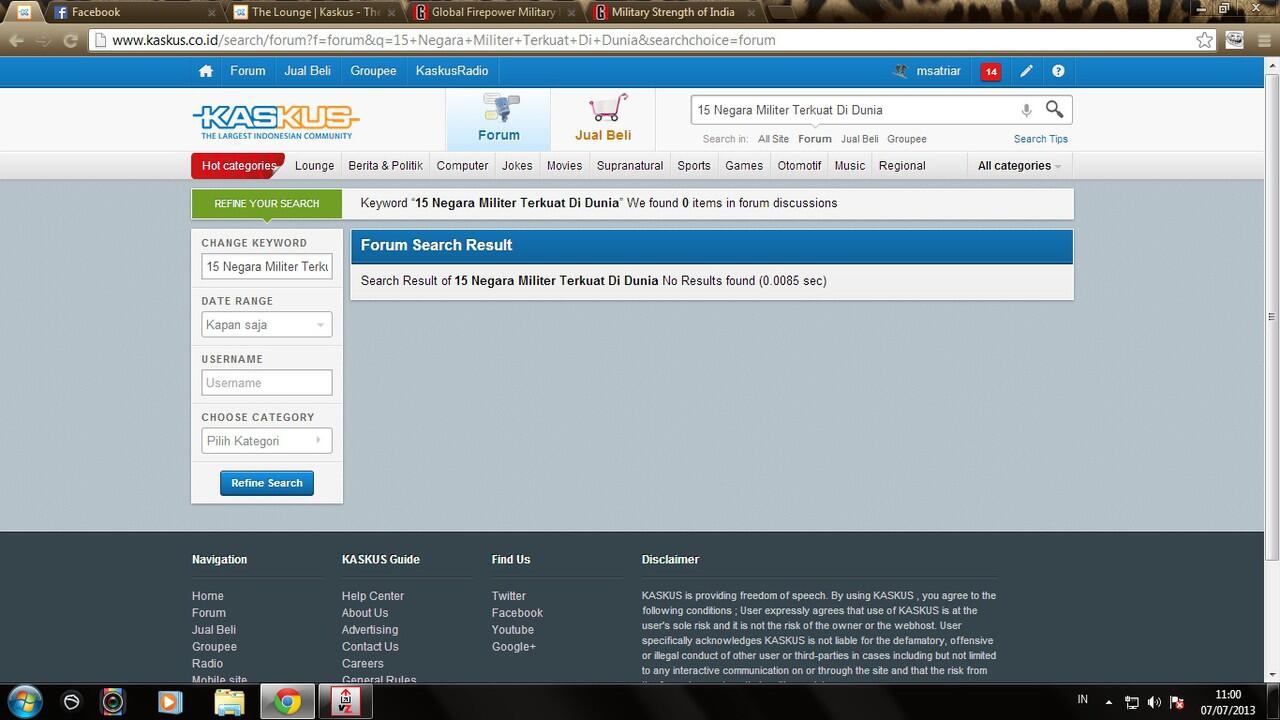Open the media player taskbar icon
Screen dimensions: 1280x720
click(170, 702)
